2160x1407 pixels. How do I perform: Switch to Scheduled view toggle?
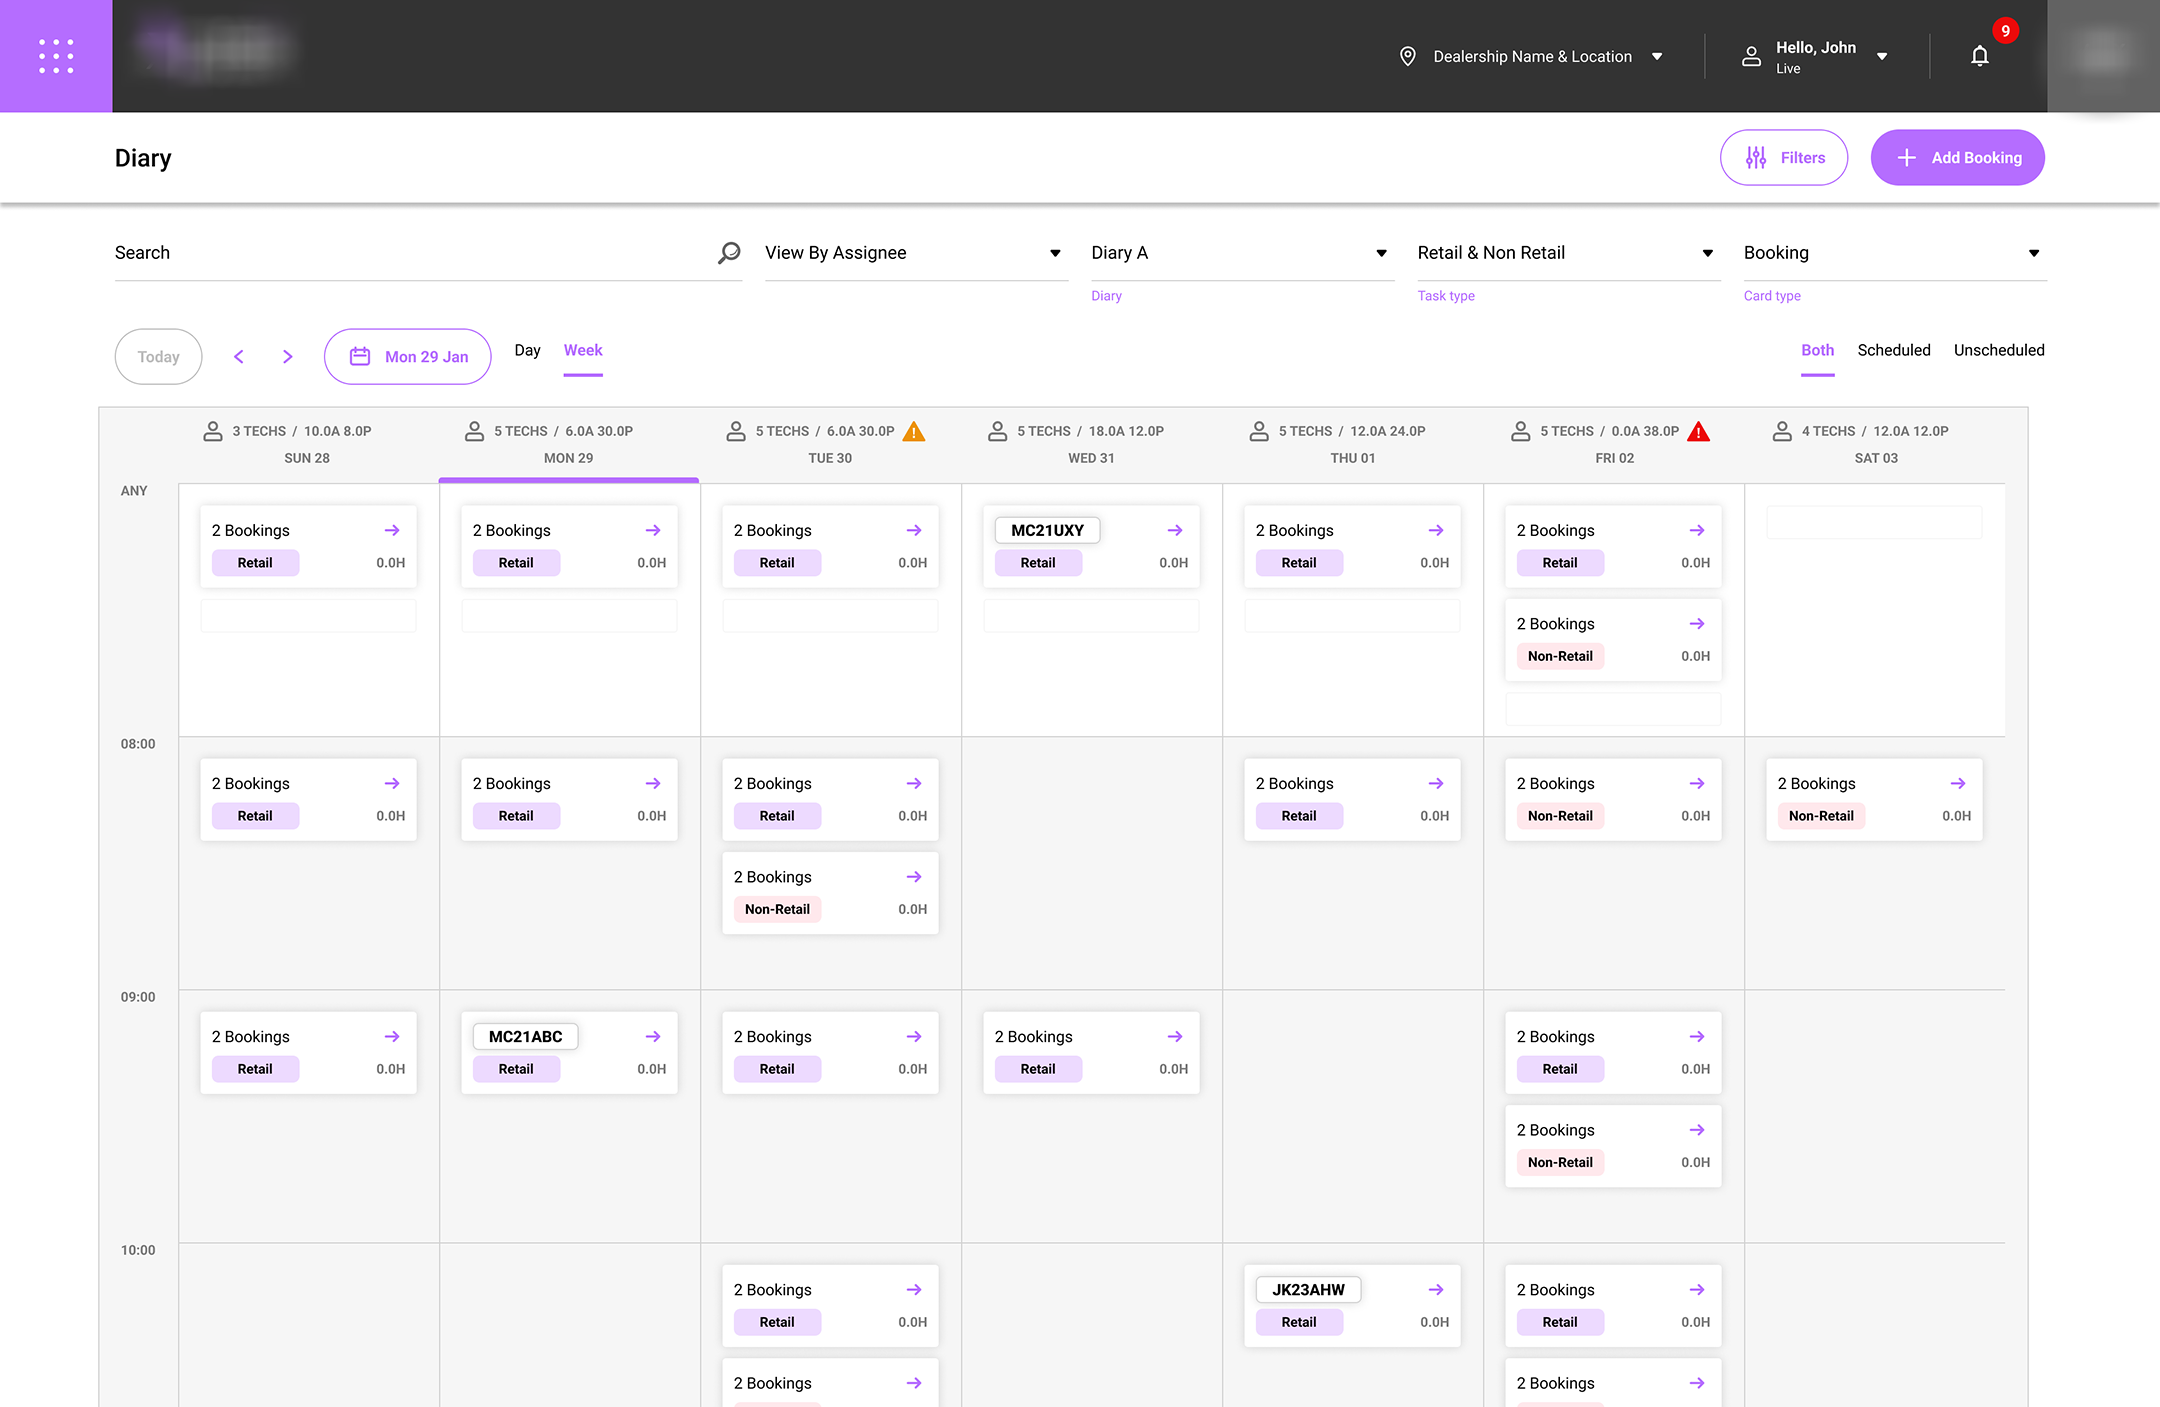click(1893, 350)
